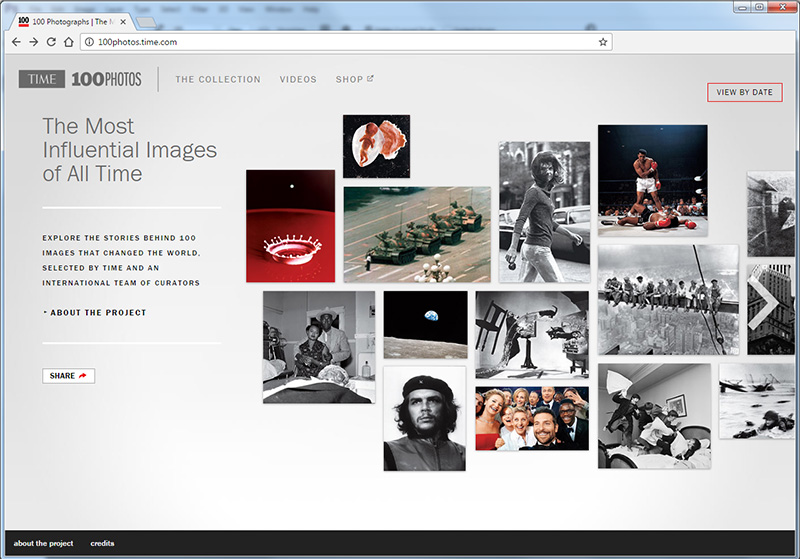Click the 100 PHOTOS logo
Viewport: 800px width, 559px height.
point(106,79)
